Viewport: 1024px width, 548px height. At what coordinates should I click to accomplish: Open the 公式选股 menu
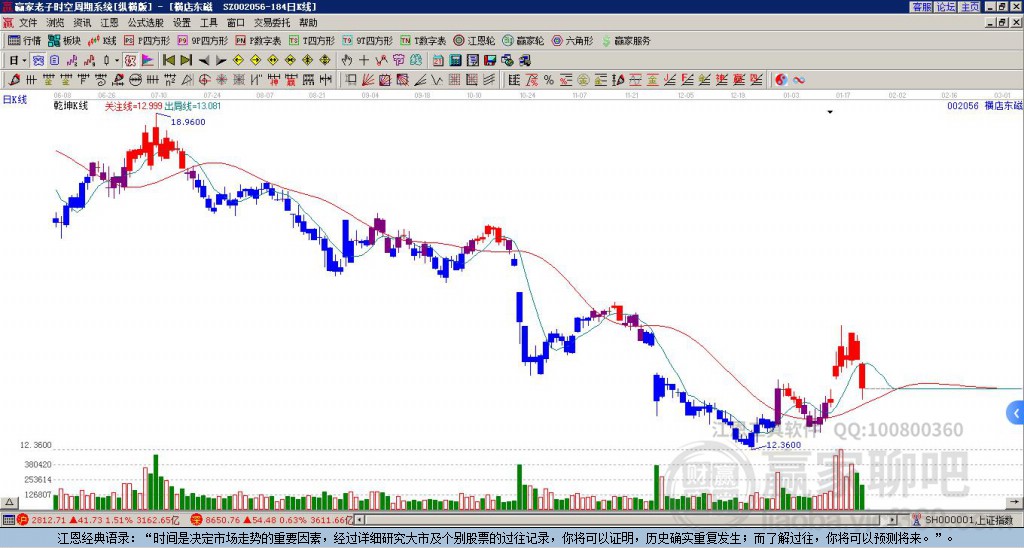(146, 23)
